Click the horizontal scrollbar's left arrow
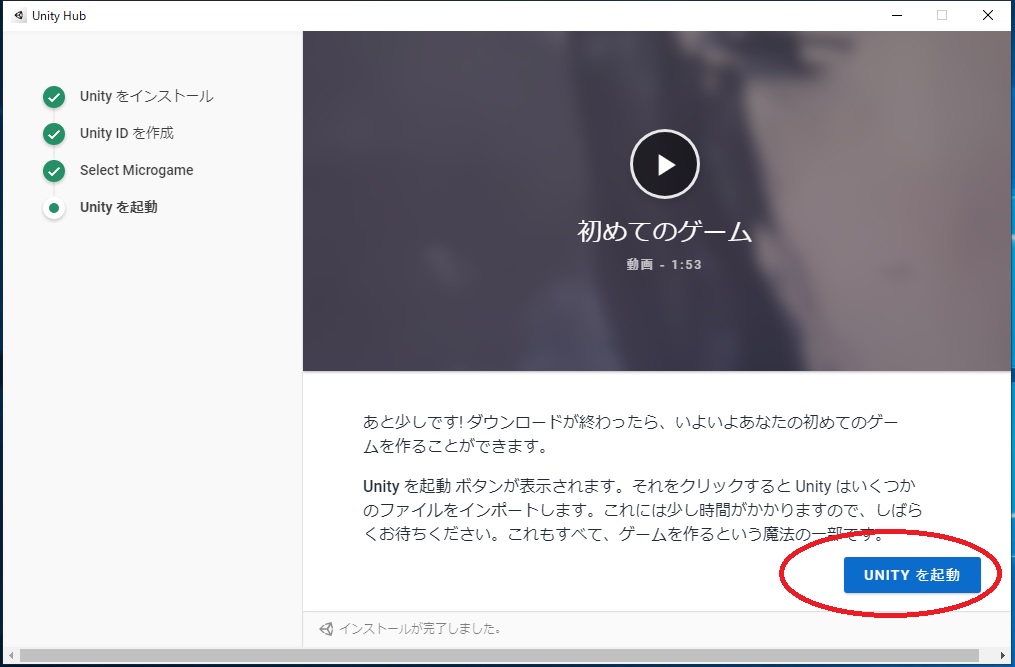The image size is (1015, 667). pyautogui.click(x=10, y=655)
